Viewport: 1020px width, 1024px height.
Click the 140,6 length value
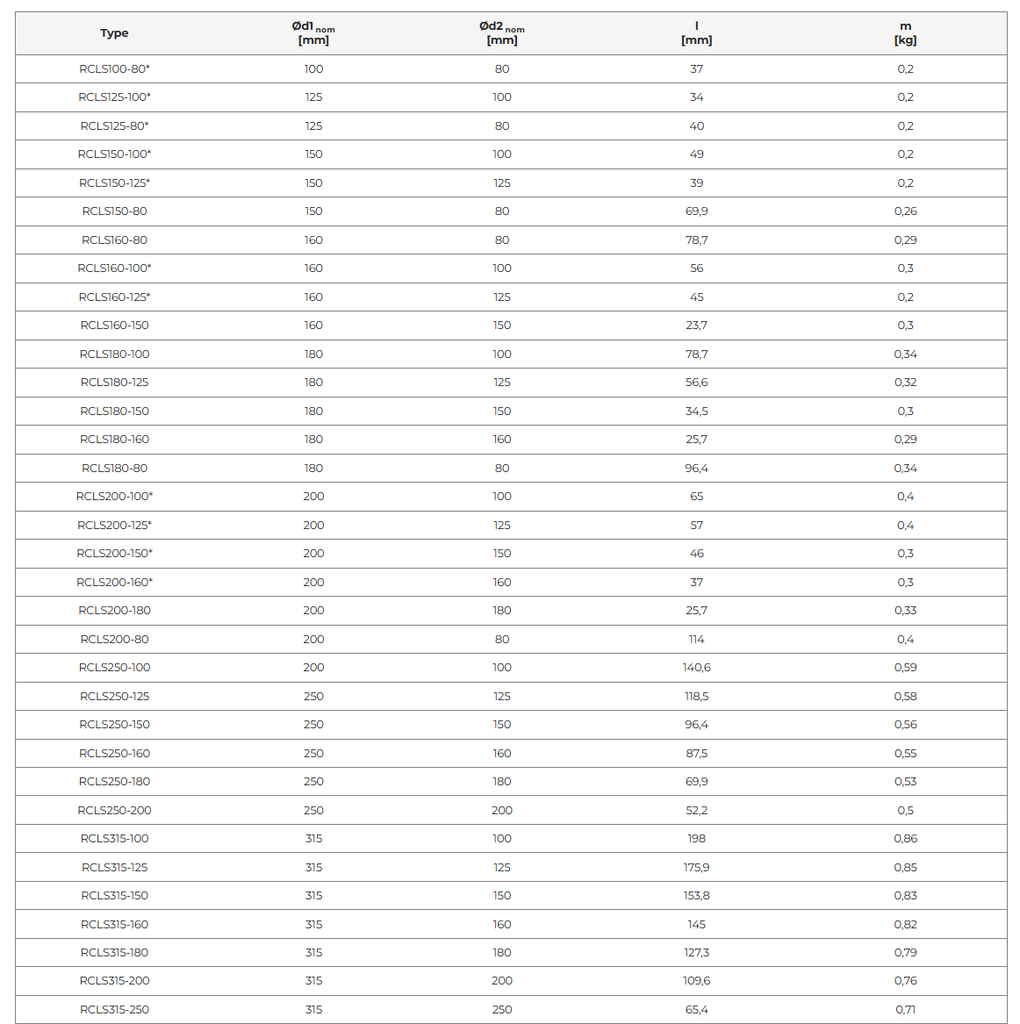[x=696, y=667]
